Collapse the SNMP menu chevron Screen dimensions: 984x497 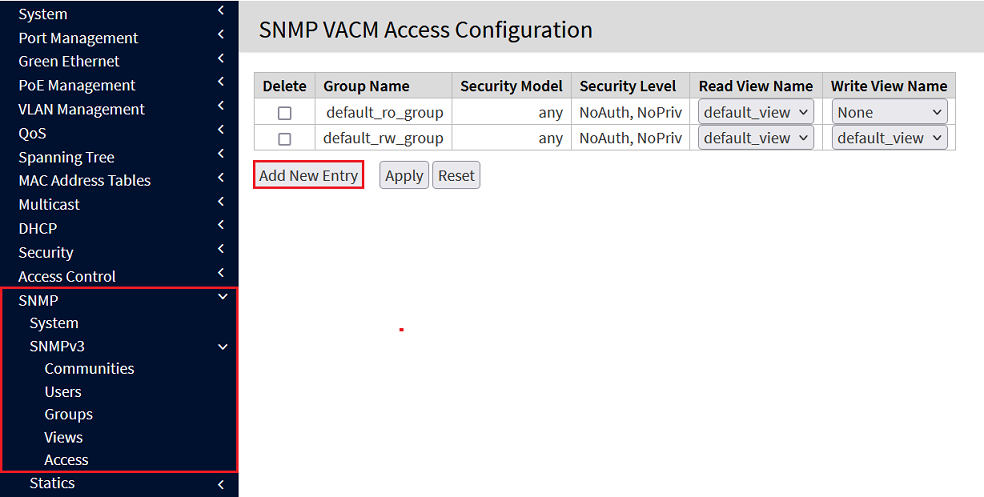pos(222,297)
